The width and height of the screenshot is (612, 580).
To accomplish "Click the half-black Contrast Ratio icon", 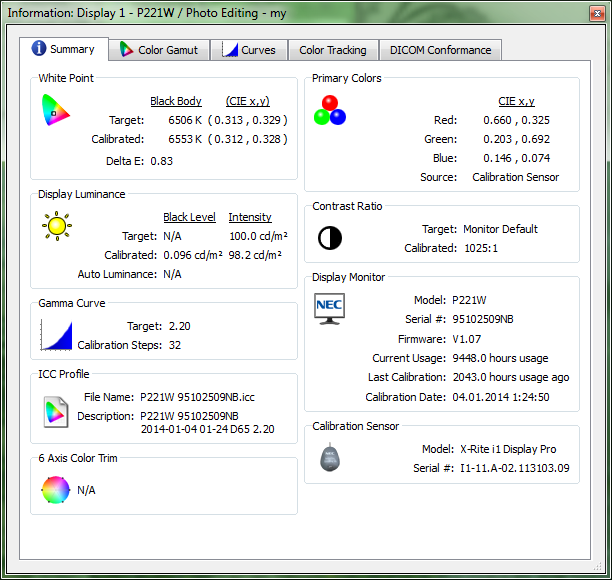I will 330,238.
